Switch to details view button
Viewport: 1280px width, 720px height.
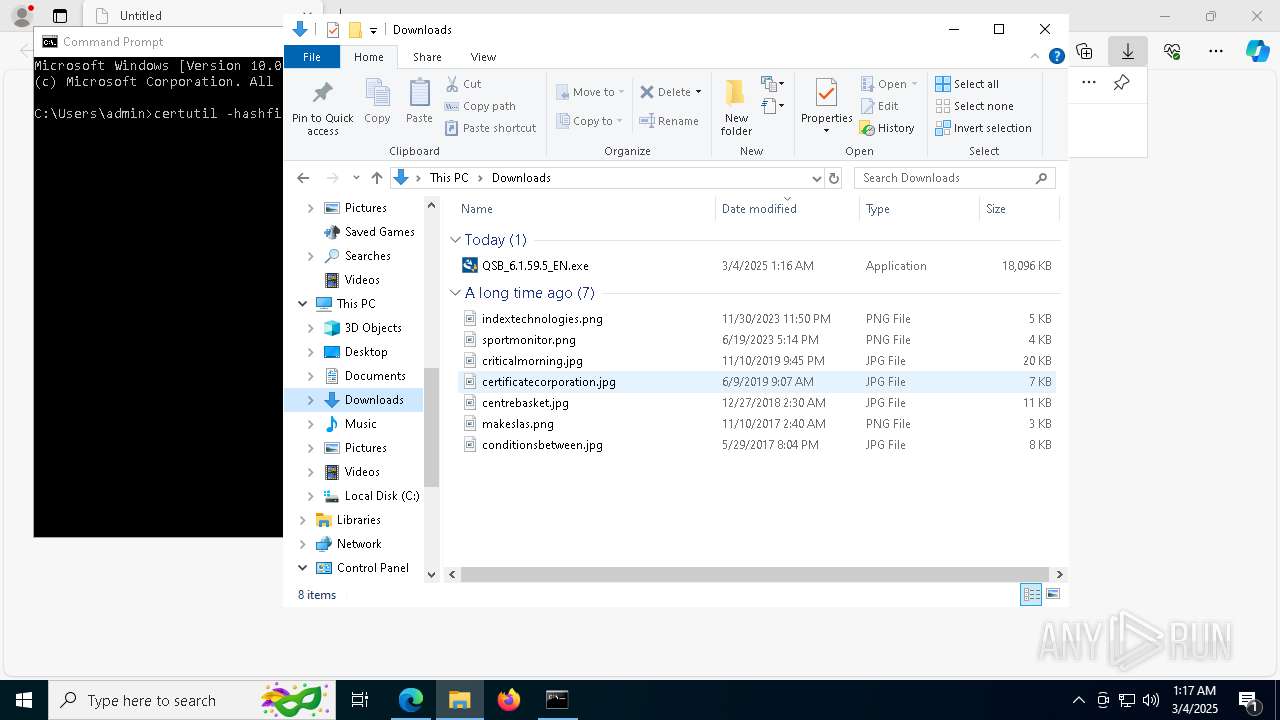click(1031, 594)
